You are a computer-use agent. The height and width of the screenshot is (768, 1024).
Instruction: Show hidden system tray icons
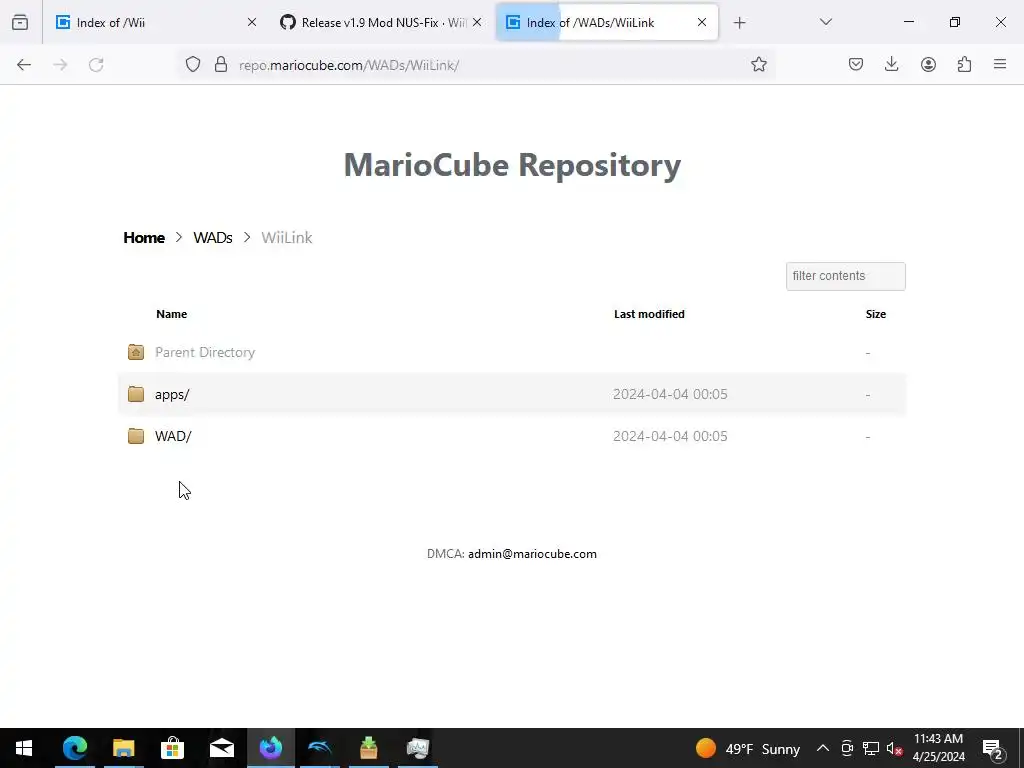click(823, 748)
